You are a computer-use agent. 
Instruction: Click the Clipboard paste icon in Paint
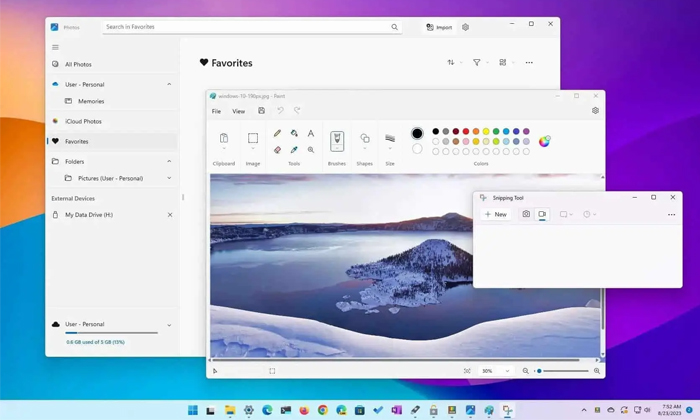click(x=224, y=138)
